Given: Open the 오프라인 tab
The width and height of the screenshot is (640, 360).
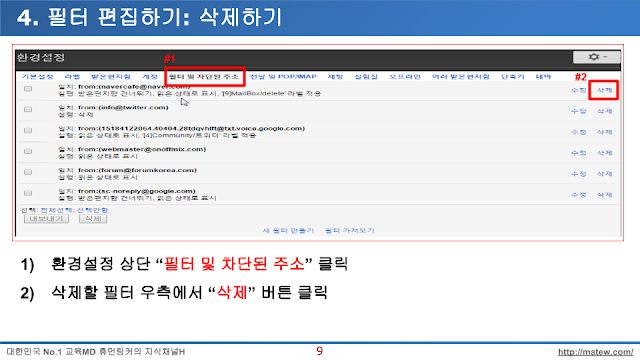Looking at the screenshot, I should tap(404, 77).
